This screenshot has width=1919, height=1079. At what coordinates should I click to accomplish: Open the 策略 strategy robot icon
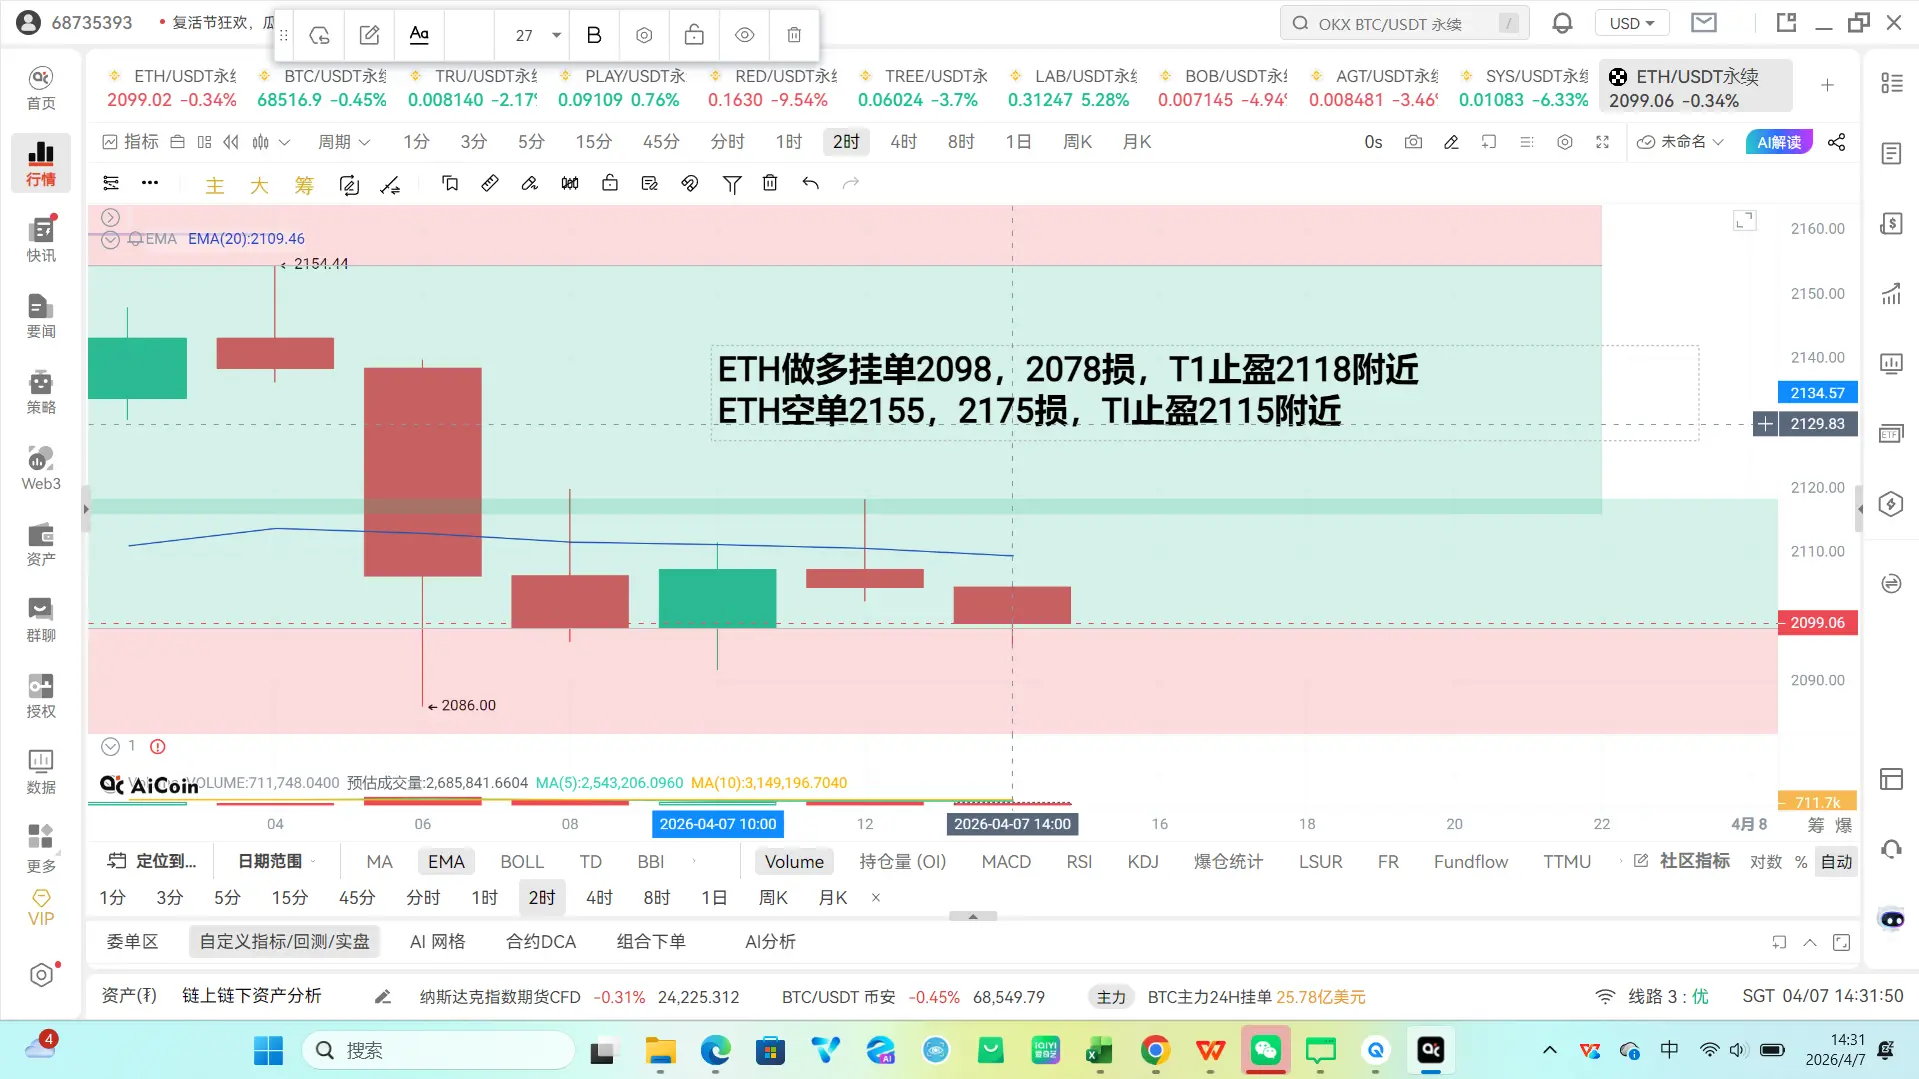41,392
